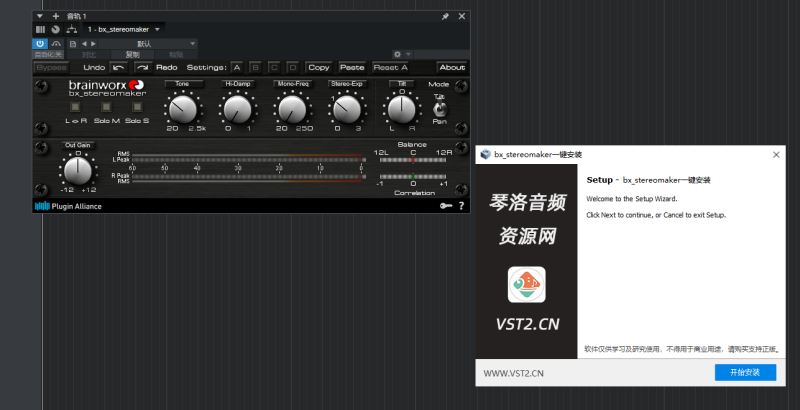The image size is (800, 410).
Task: Pin the plugin window
Action: coord(445,17)
